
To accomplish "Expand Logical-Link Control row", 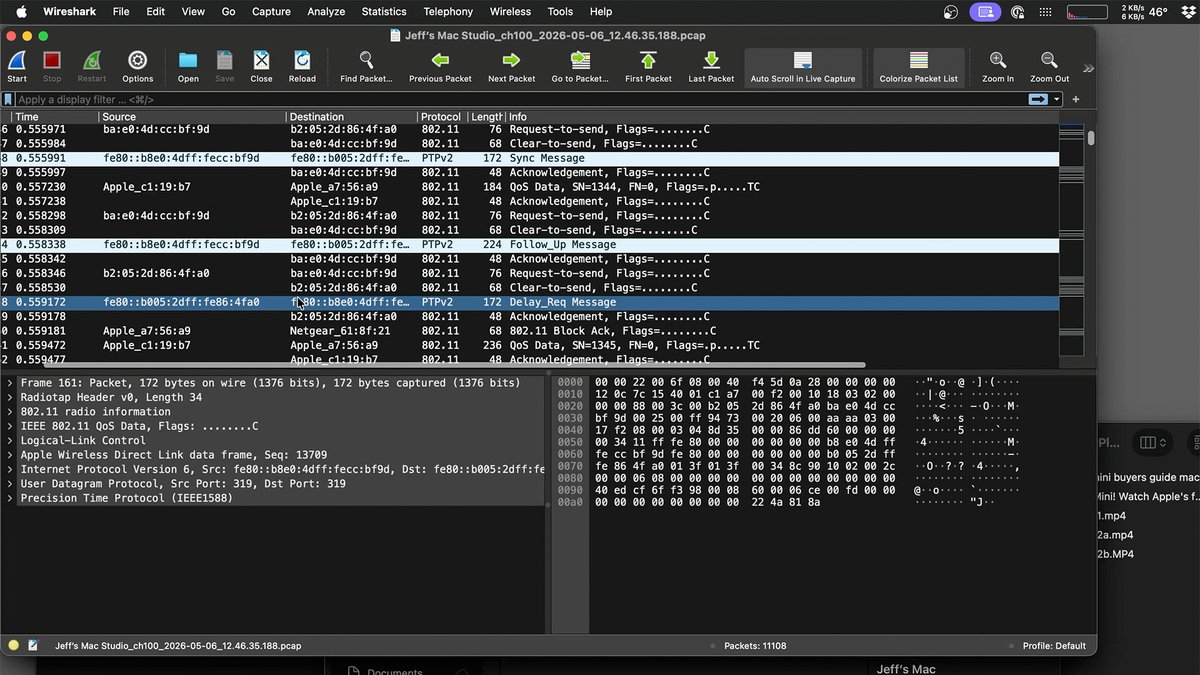I will pos(9,440).
